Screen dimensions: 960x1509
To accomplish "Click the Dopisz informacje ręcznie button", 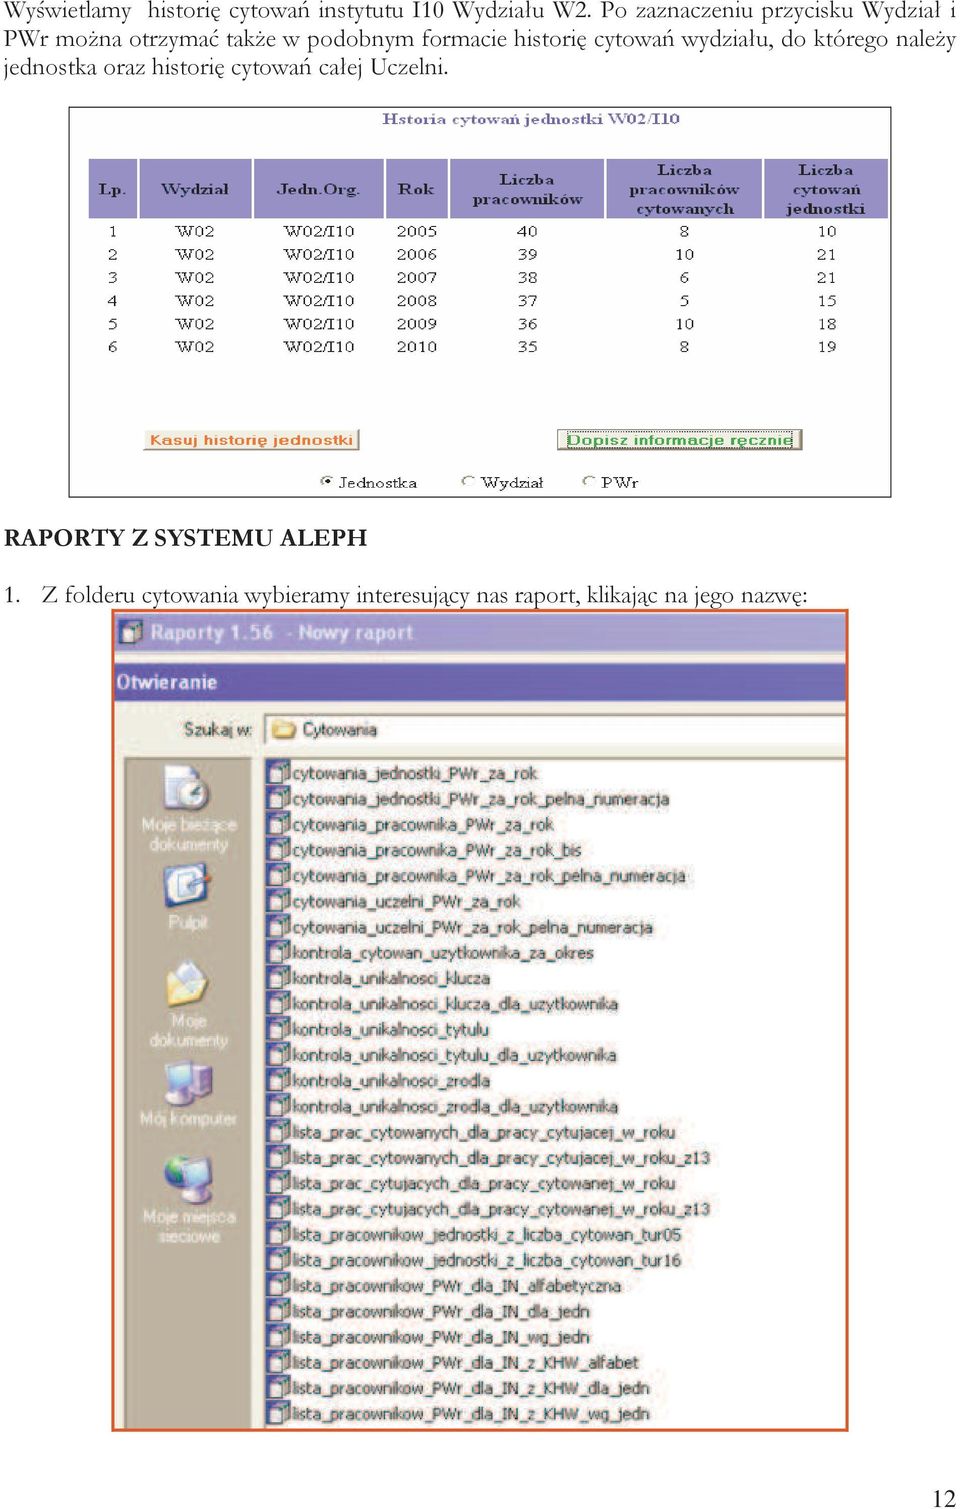I will click(x=680, y=440).
